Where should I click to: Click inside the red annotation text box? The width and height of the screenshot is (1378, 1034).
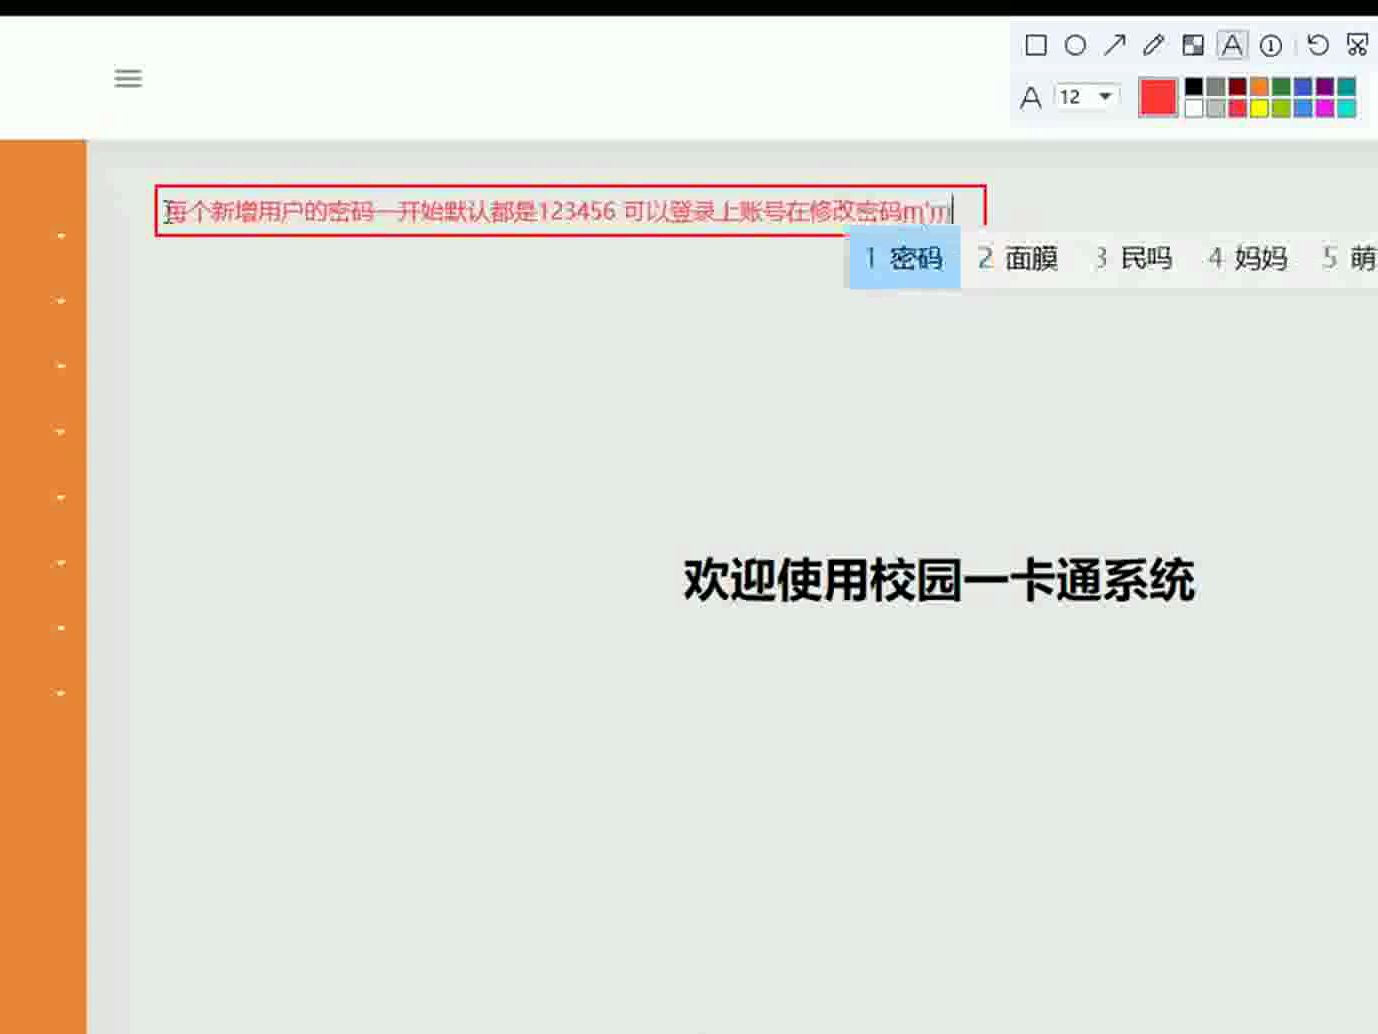tap(570, 211)
